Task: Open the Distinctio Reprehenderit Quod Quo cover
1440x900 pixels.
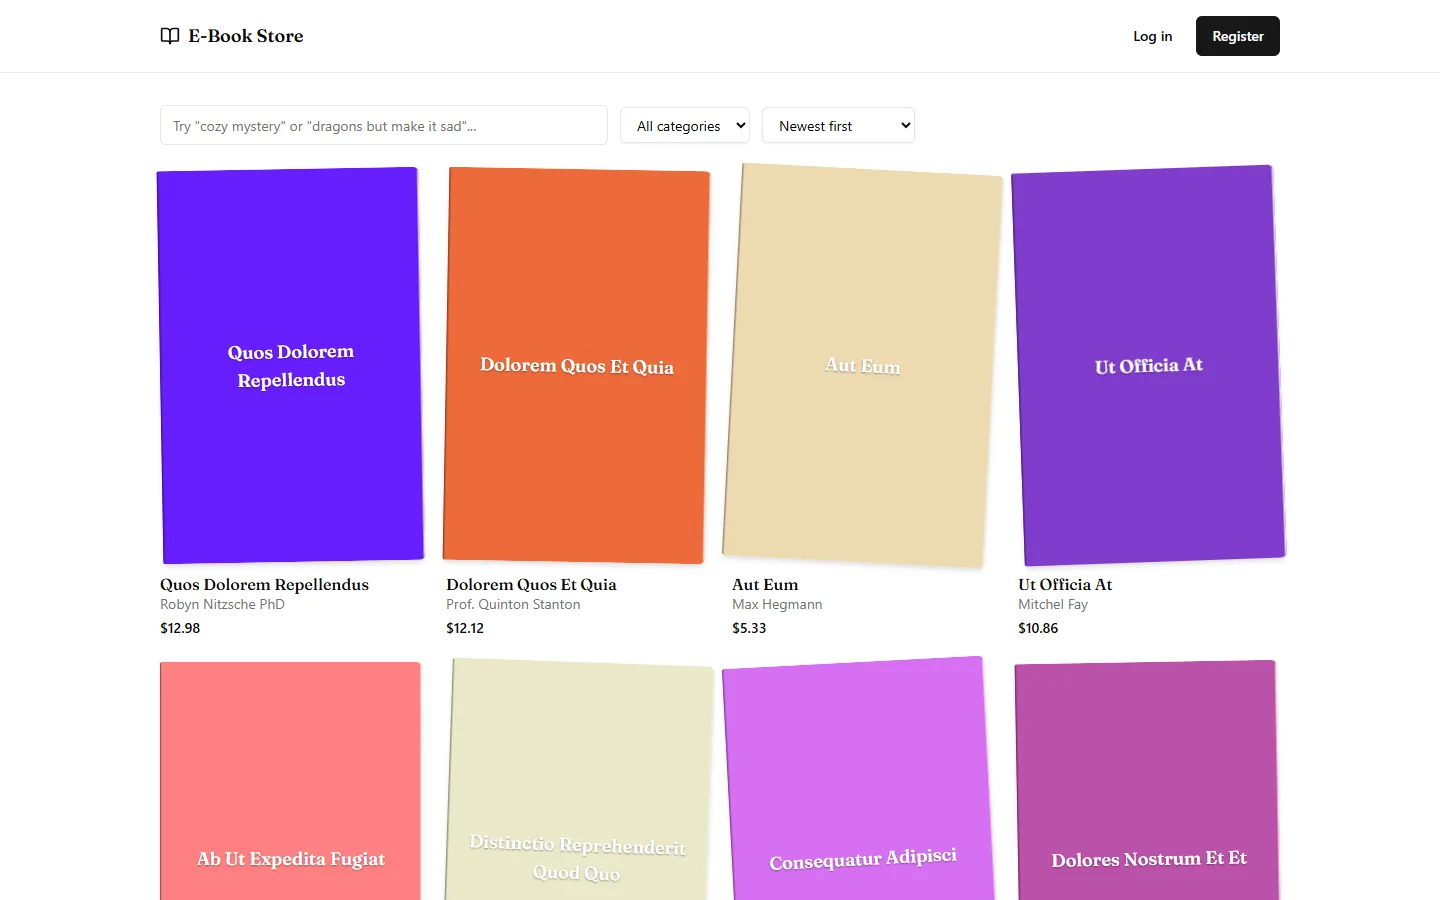Action: tap(578, 781)
